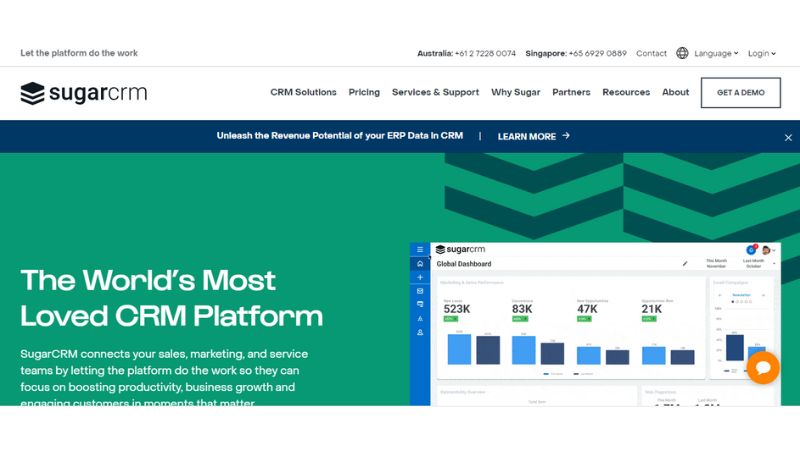The width and height of the screenshot is (800, 450).
Task: Click the globe language icon
Action: coord(682,53)
